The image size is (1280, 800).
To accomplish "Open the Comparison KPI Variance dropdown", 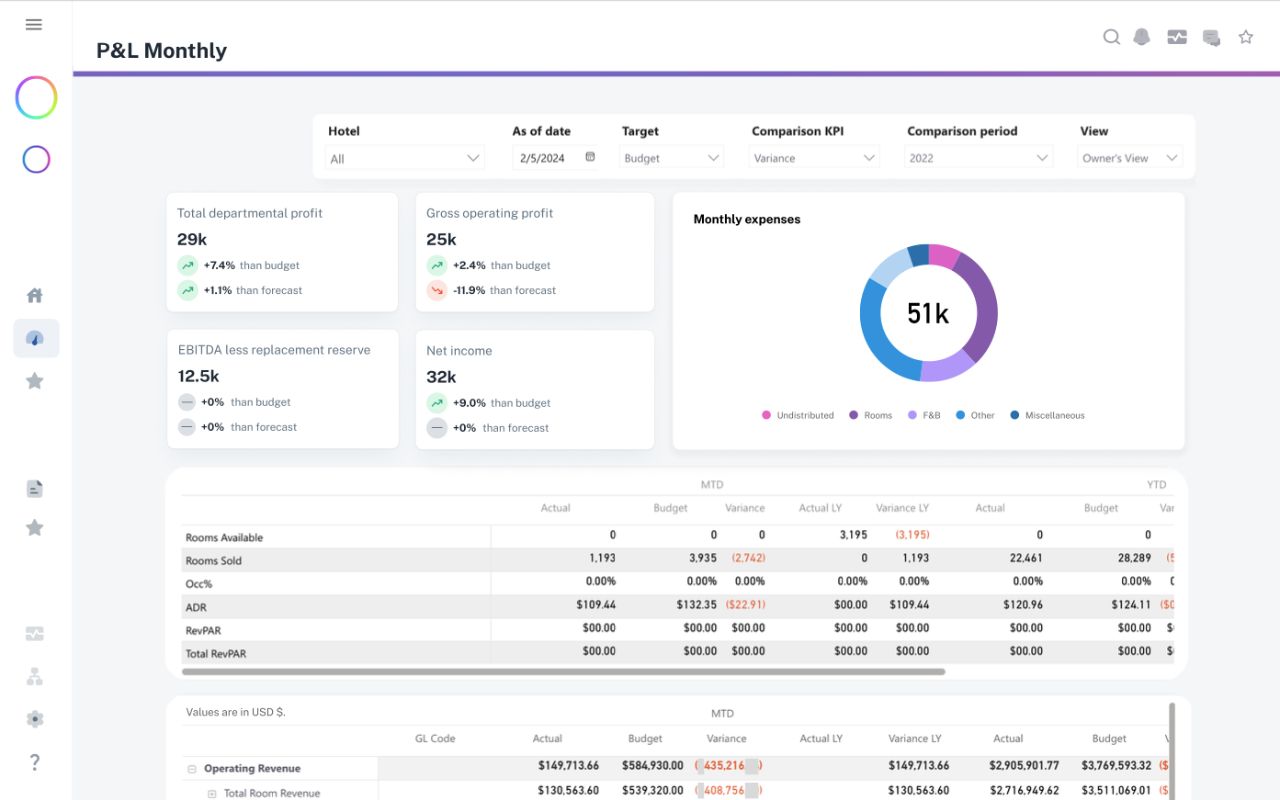I will (x=814, y=158).
